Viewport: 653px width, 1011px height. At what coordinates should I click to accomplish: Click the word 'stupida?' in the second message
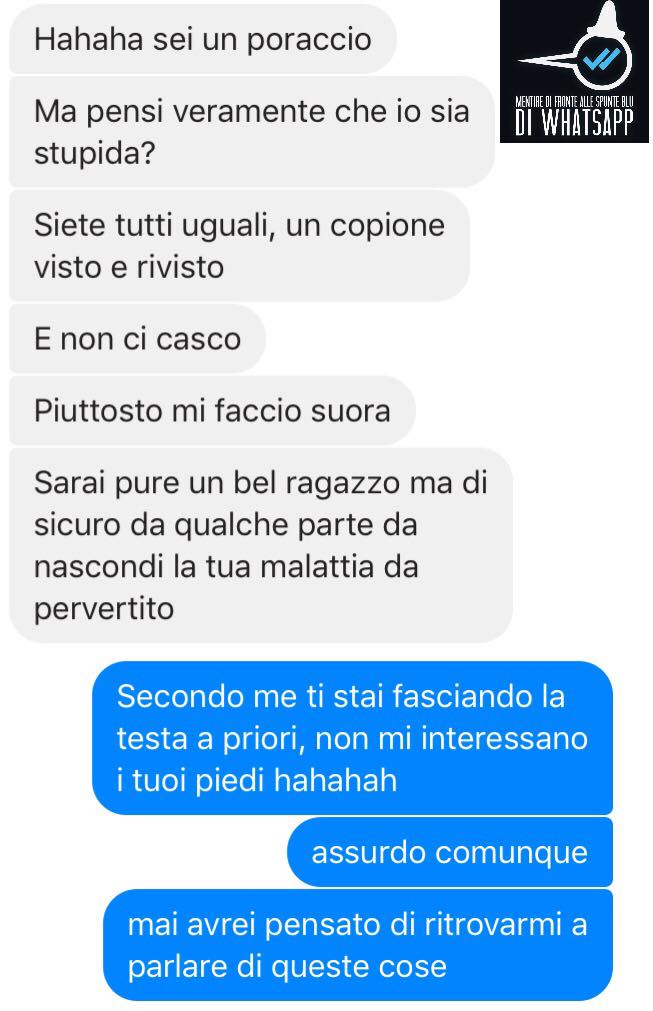[95, 153]
